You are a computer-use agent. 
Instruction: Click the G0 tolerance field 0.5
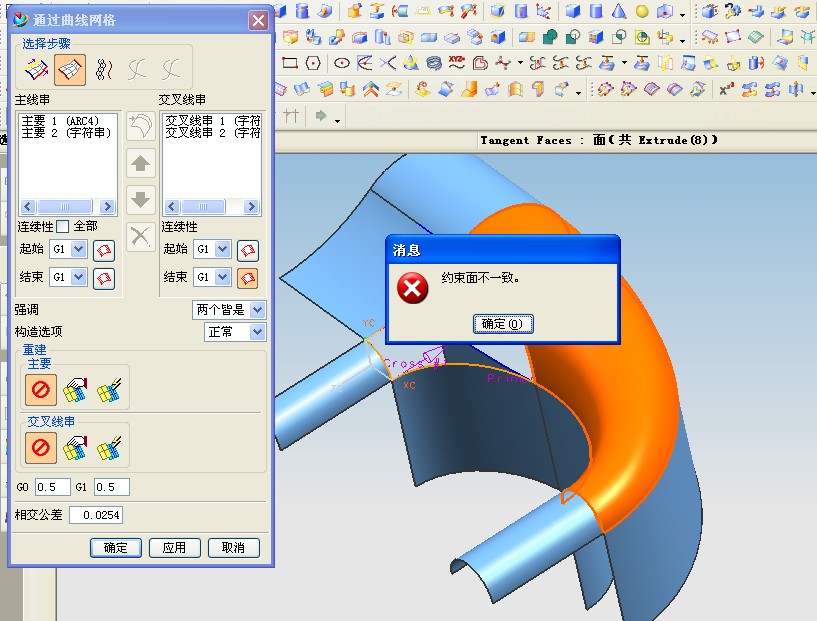point(53,487)
